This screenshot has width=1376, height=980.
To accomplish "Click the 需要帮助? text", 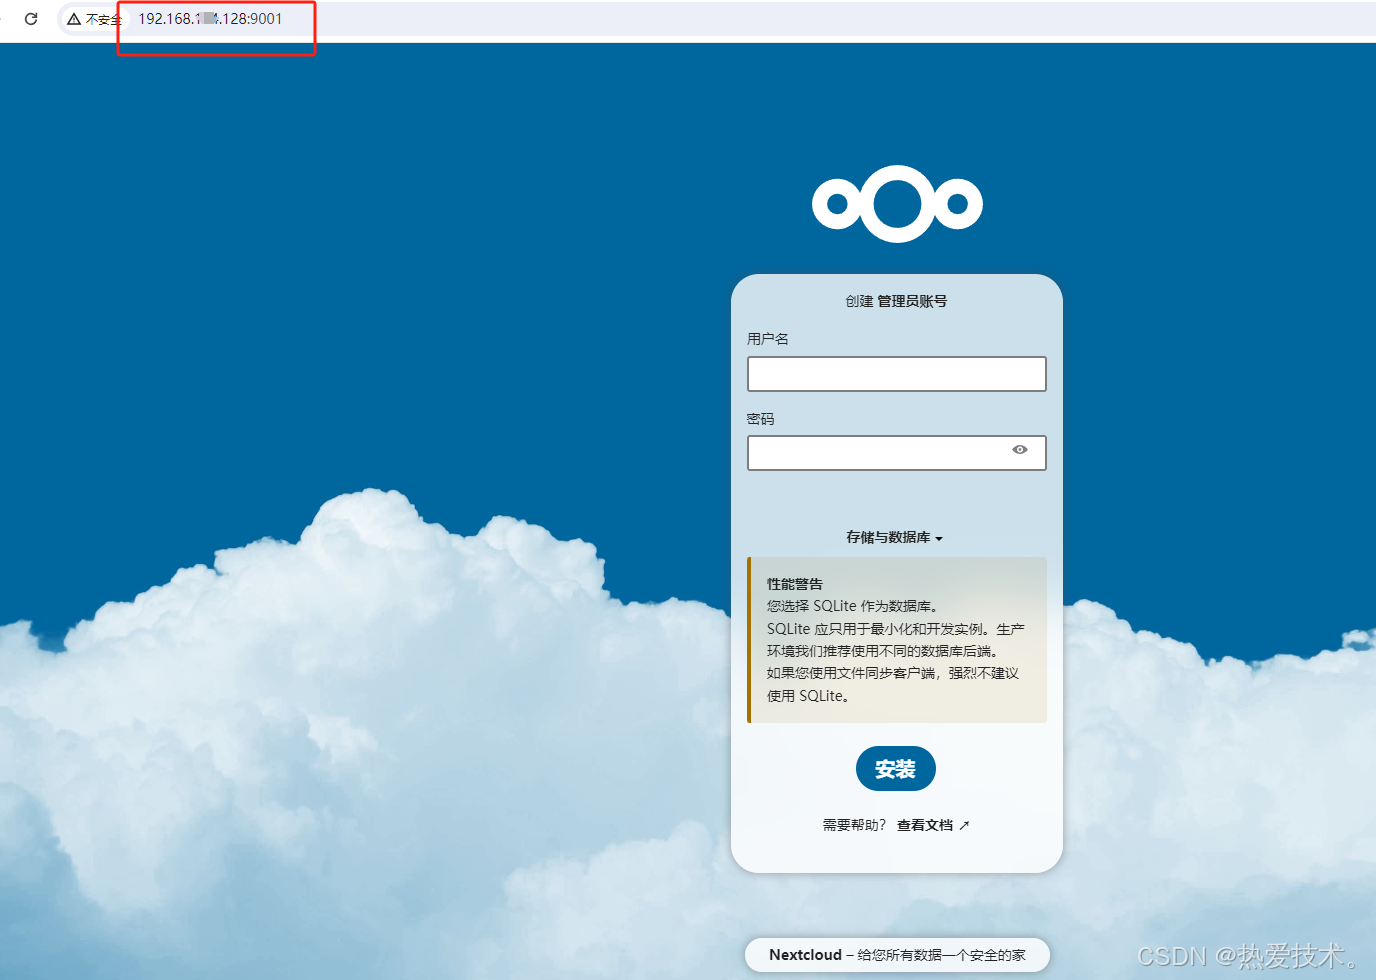I will (854, 825).
